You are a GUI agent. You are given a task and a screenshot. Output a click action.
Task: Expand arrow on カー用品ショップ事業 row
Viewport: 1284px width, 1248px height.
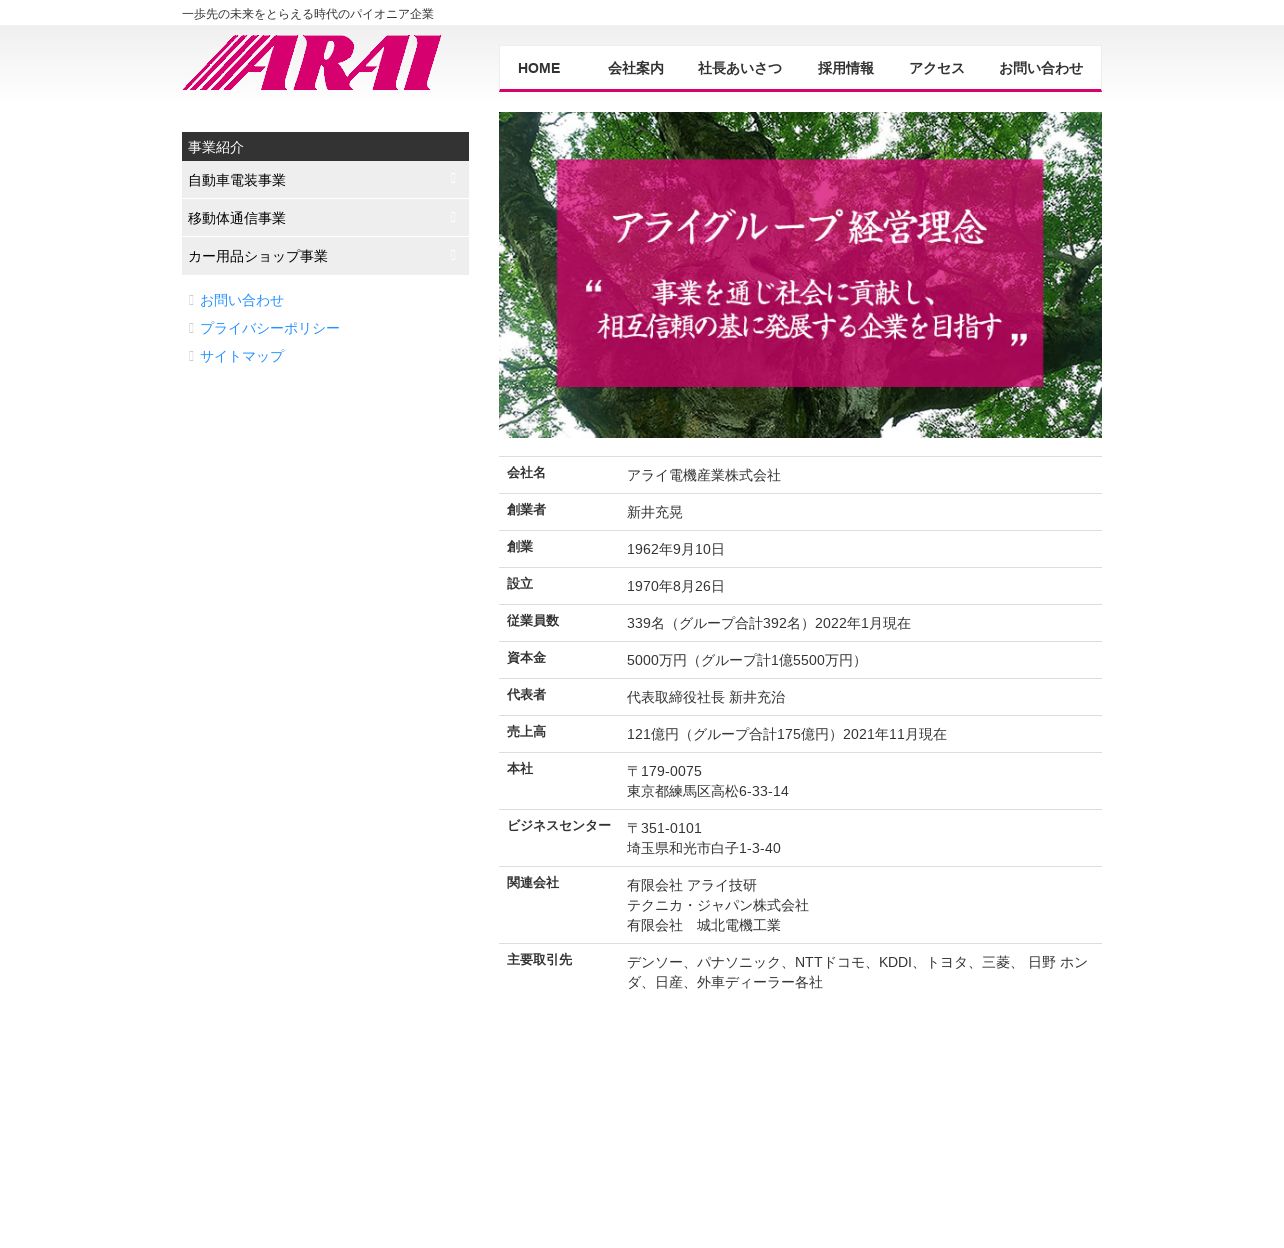pyautogui.click(x=453, y=255)
